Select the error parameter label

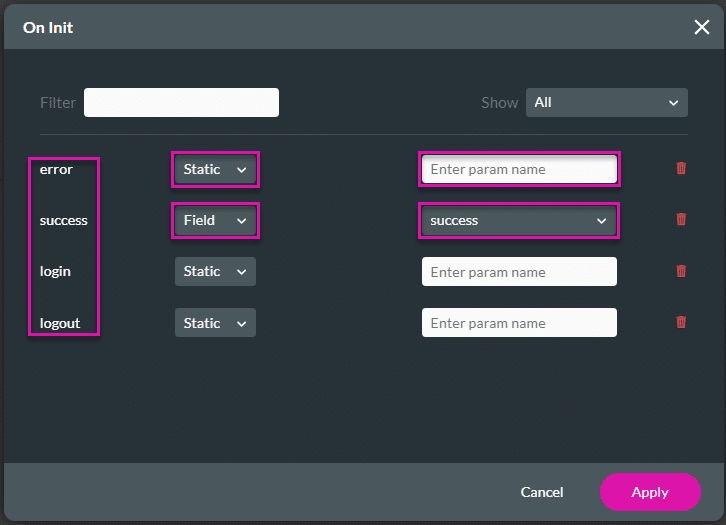[x=56, y=170]
